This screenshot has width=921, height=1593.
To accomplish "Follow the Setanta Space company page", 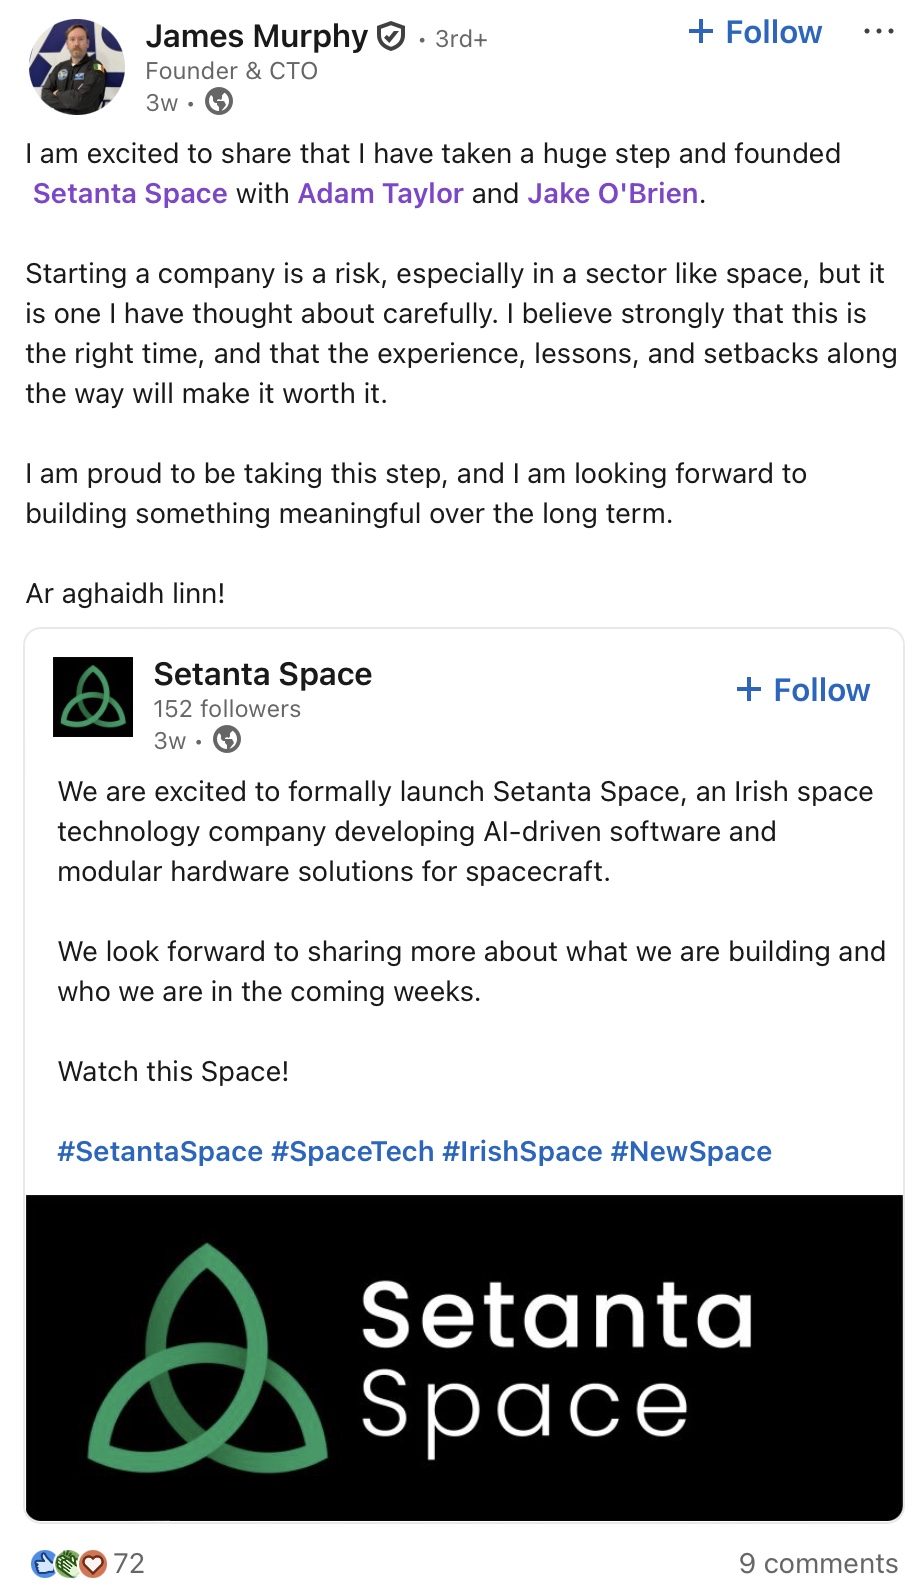I will tap(803, 690).
